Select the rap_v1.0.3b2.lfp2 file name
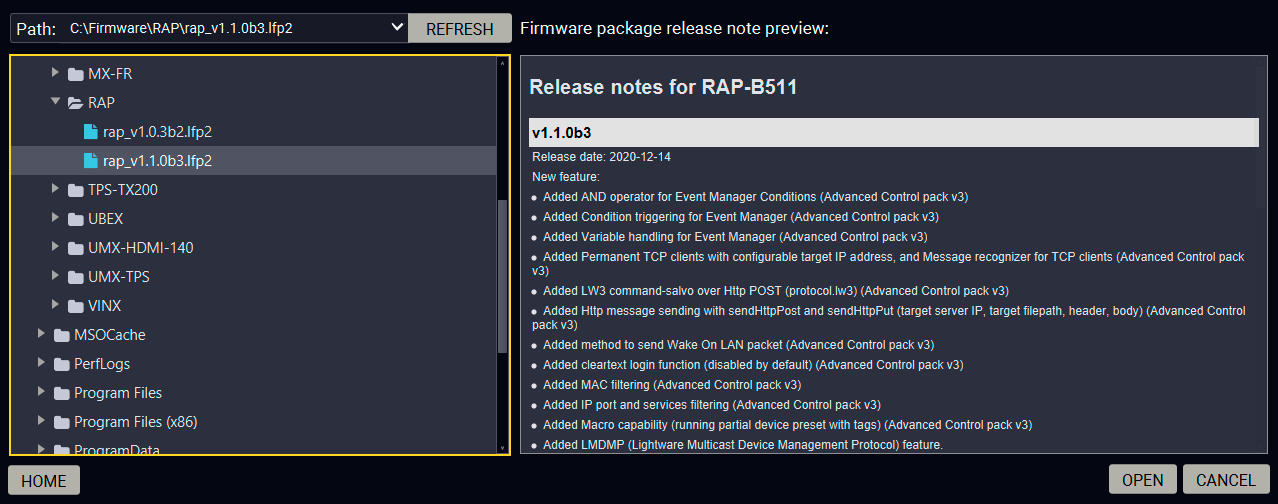1278x504 pixels. click(158, 132)
